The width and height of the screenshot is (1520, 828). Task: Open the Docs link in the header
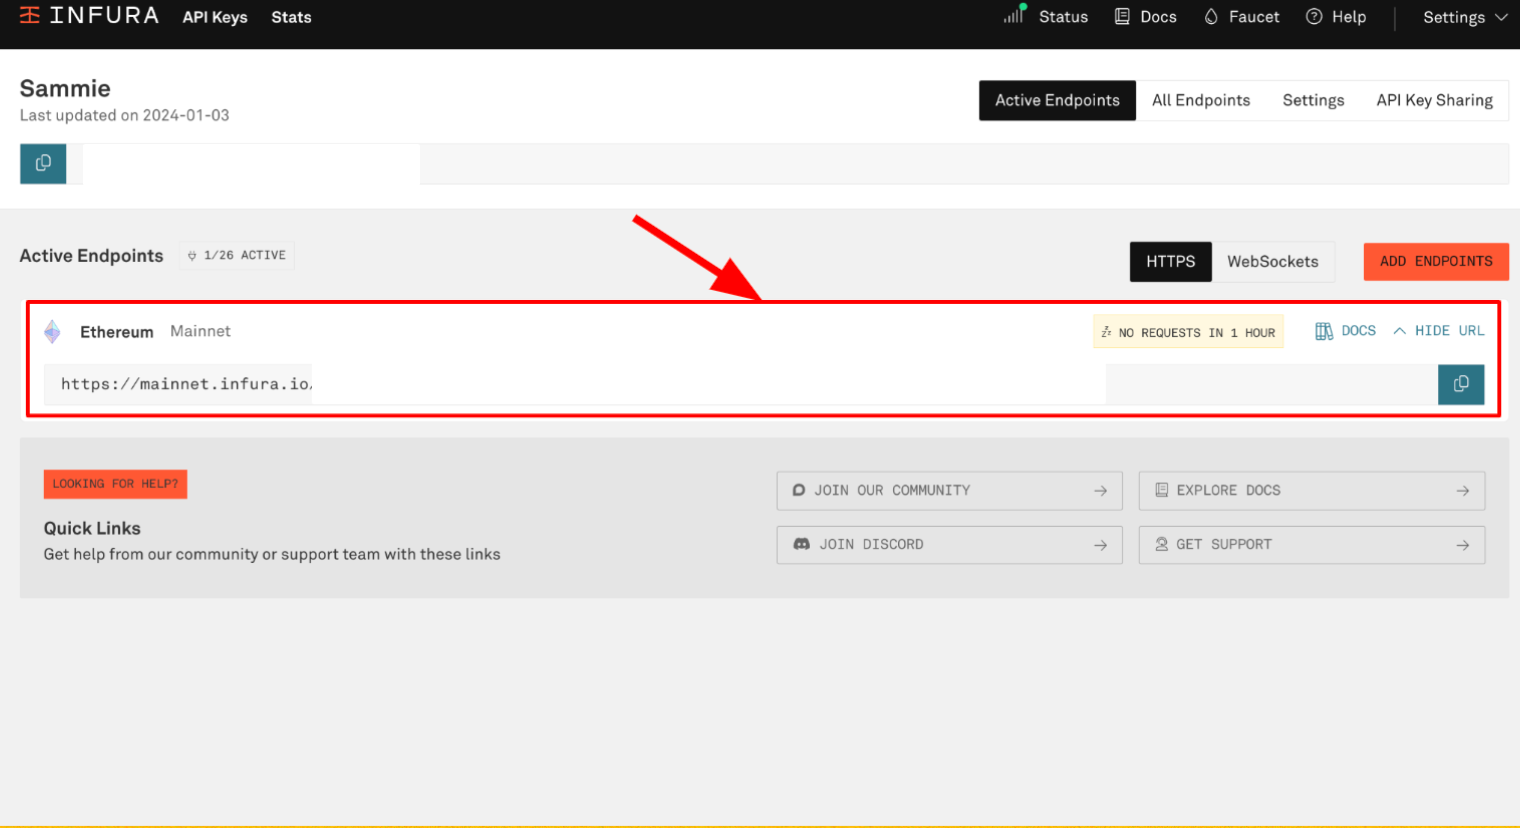click(x=1158, y=17)
